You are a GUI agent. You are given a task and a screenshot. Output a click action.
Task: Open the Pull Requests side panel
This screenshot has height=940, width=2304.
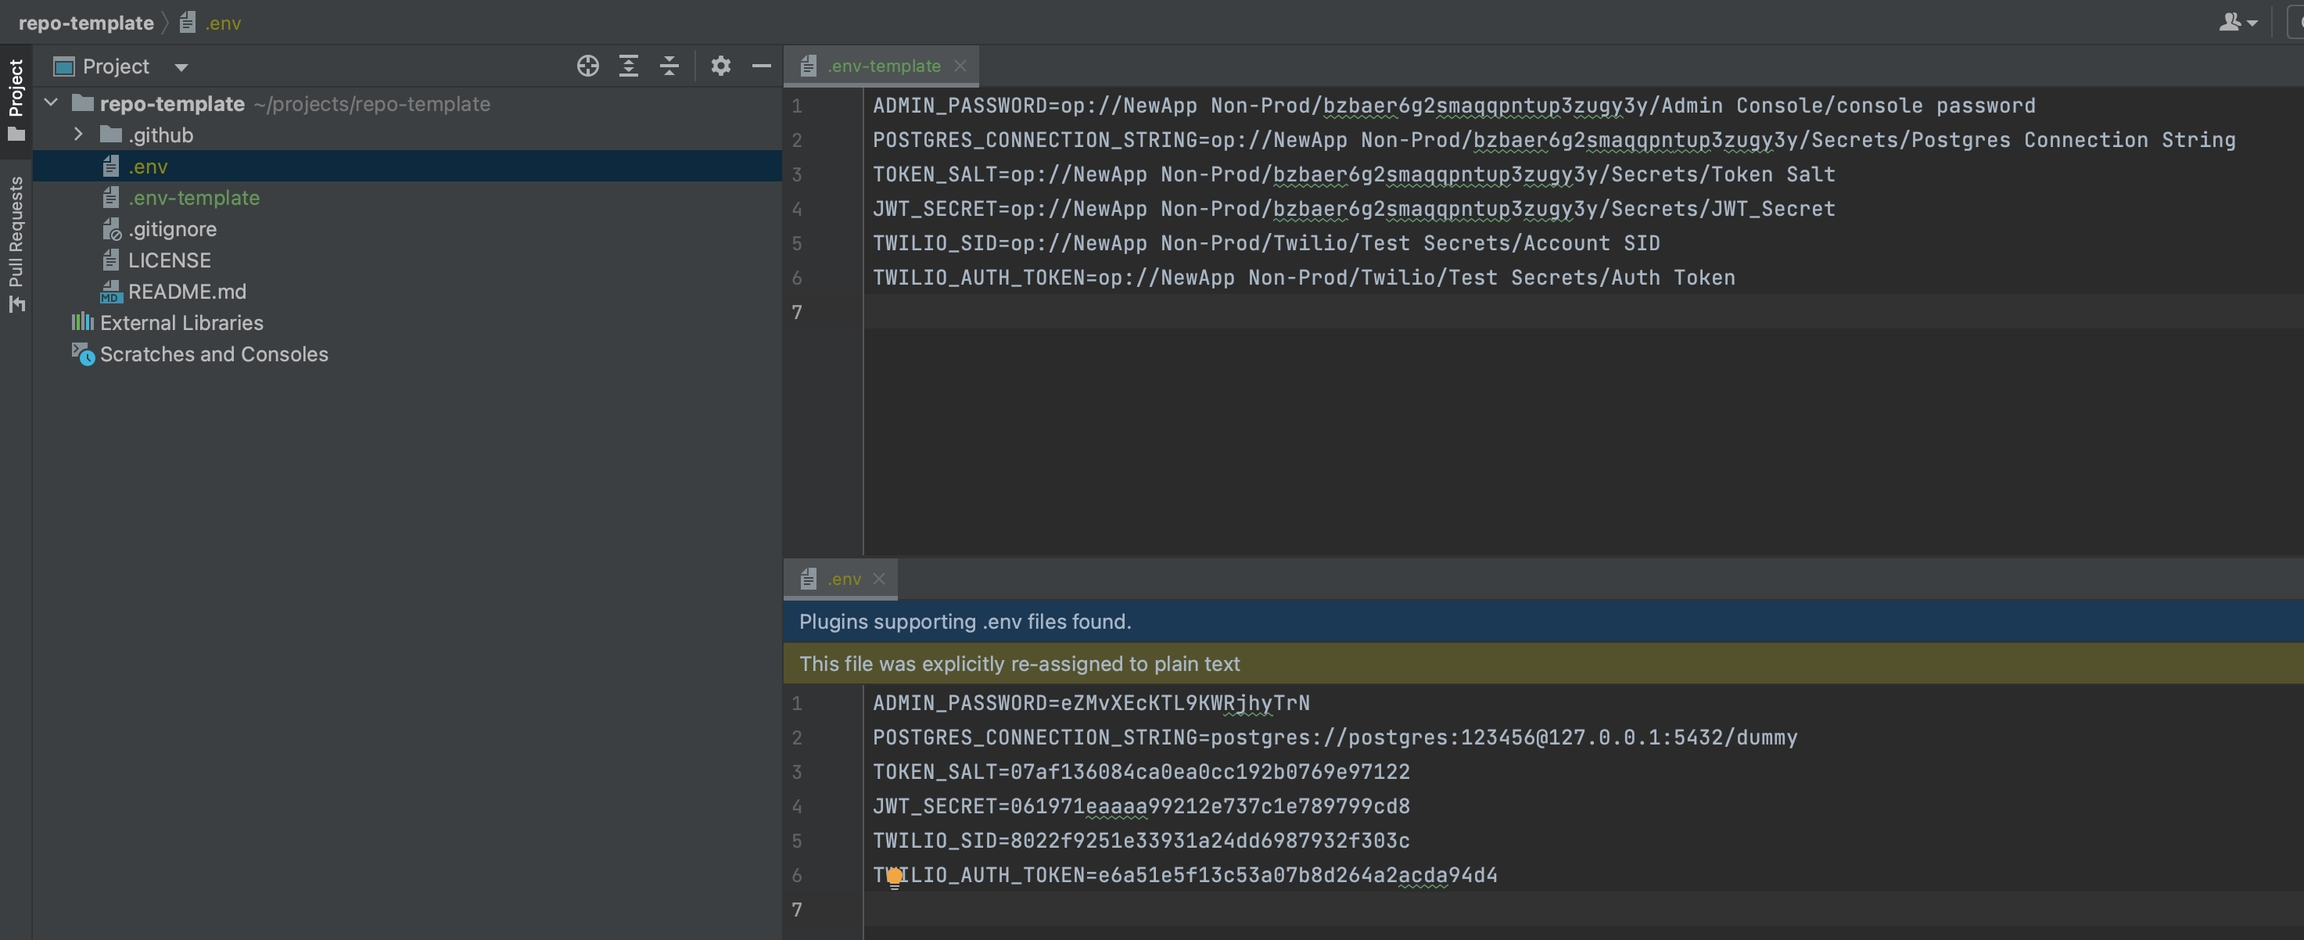coord(16,243)
